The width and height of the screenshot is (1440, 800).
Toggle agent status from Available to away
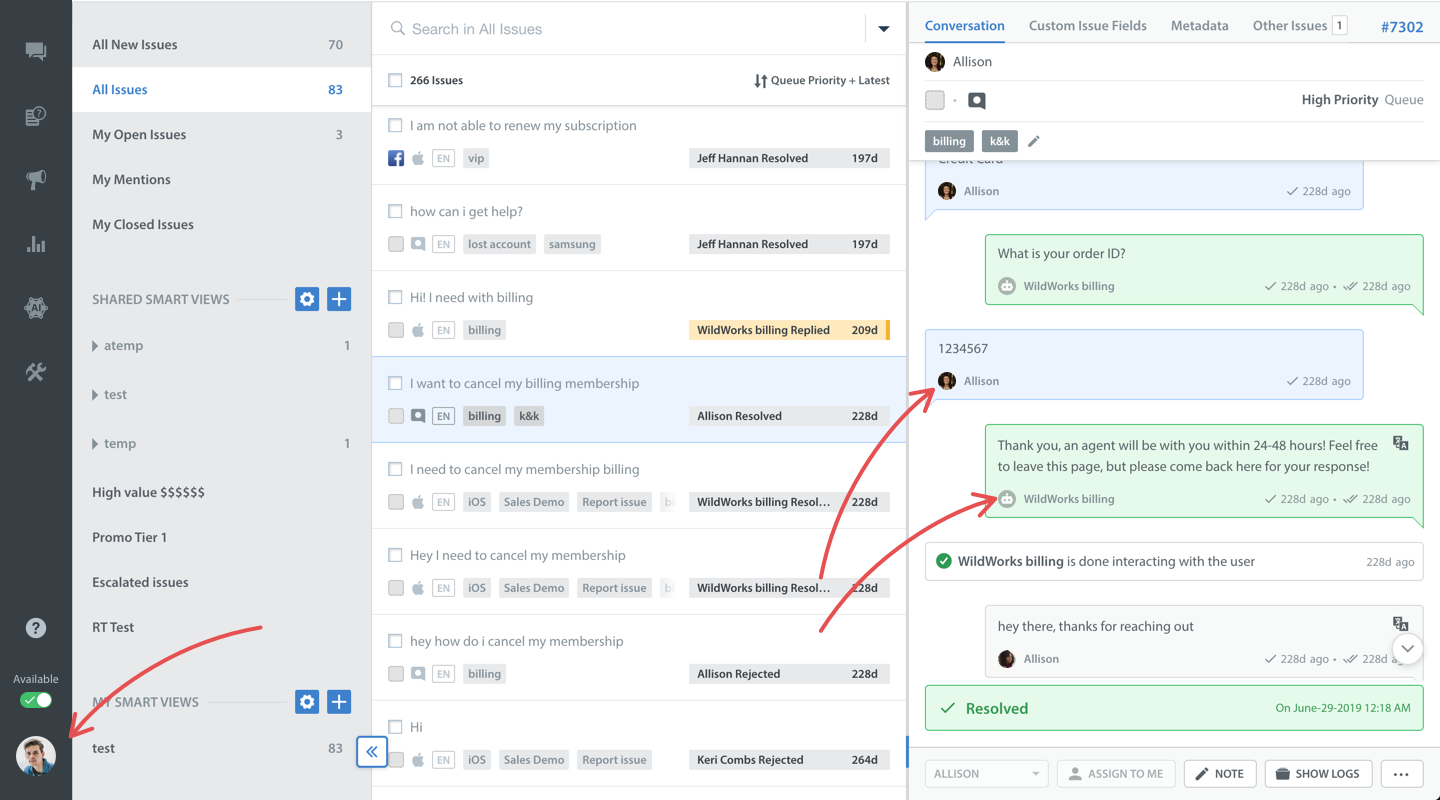click(36, 699)
